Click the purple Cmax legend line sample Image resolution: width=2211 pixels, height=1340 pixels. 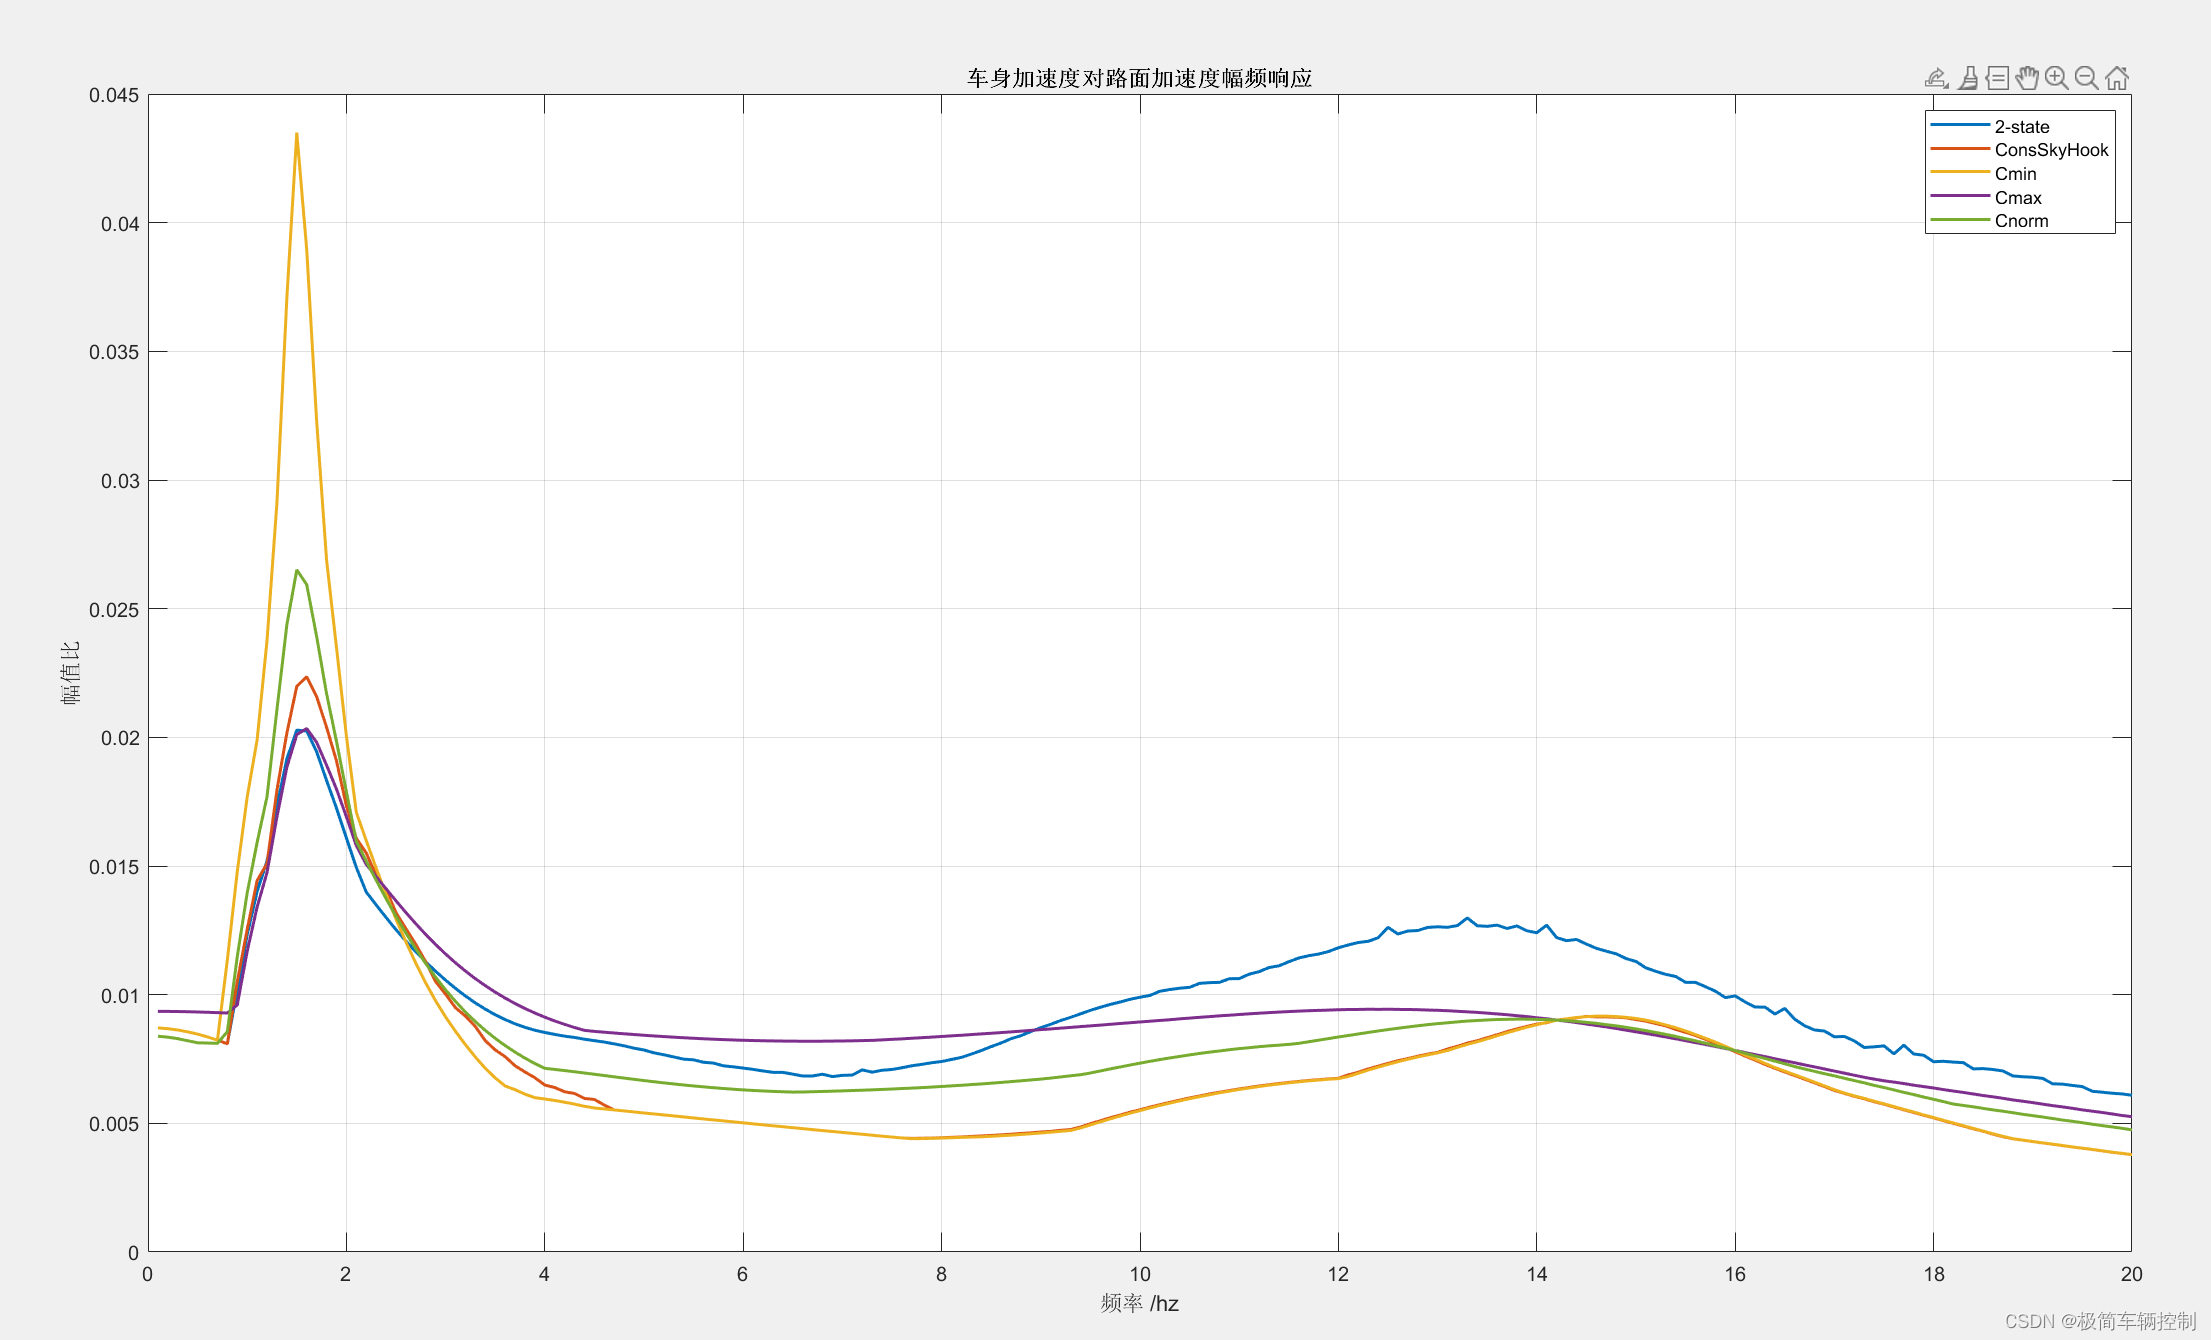pyautogui.click(x=1959, y=196)
